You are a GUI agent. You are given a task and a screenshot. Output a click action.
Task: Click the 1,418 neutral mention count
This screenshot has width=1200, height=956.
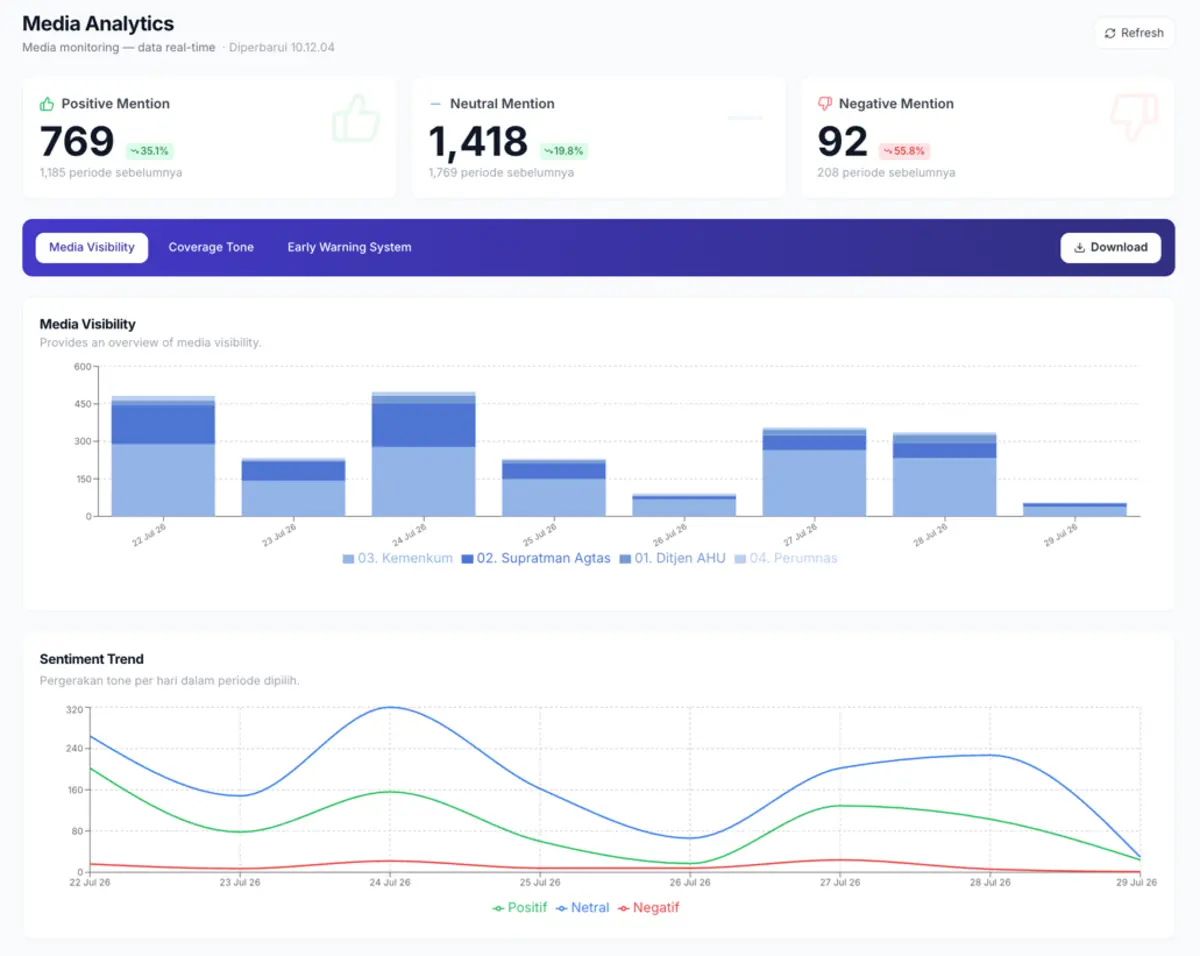click(478, 141)
